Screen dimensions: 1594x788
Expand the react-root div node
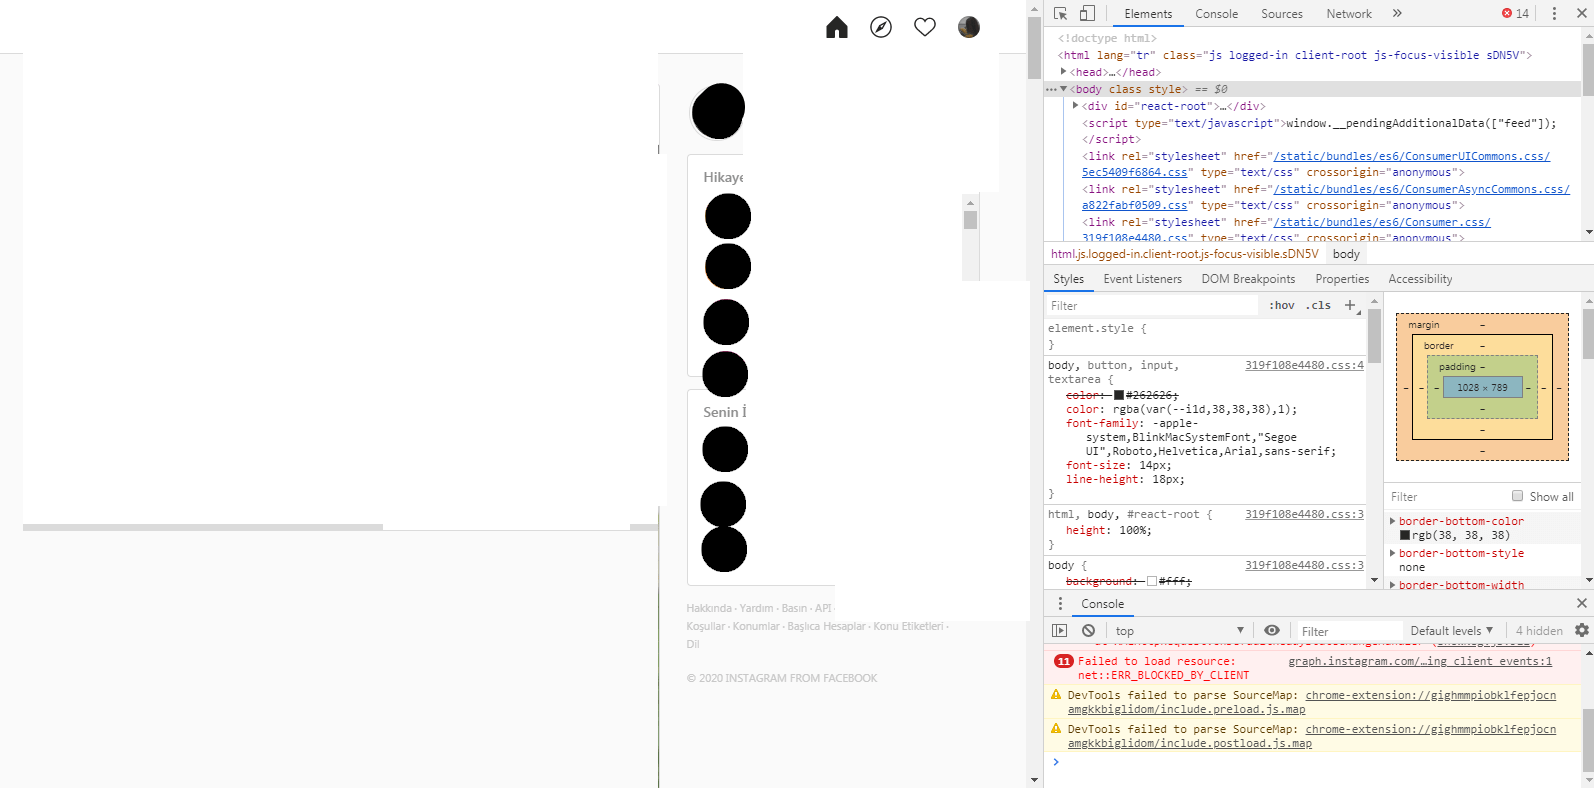point(1076,106)
